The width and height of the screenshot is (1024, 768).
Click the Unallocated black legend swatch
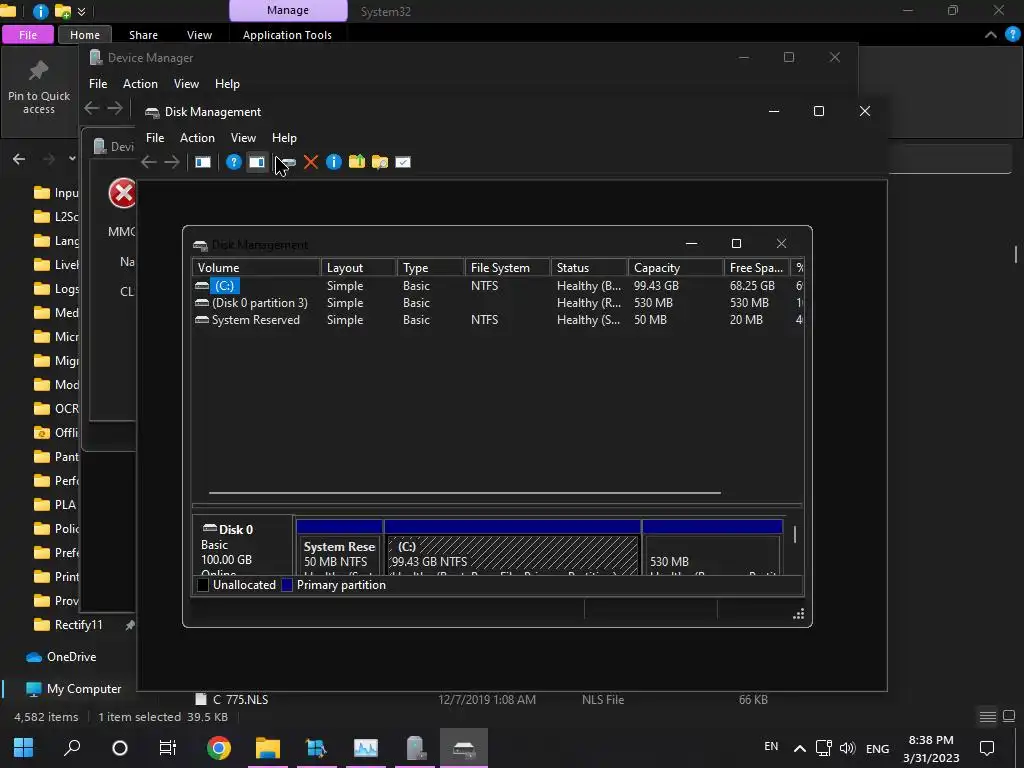203,585
